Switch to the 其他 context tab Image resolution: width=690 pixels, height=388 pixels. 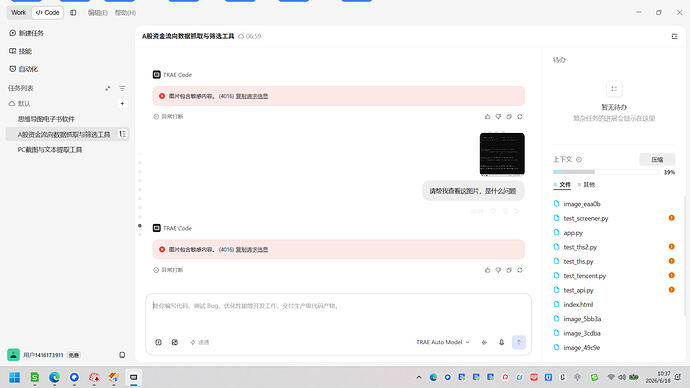[x=586, y=185]
